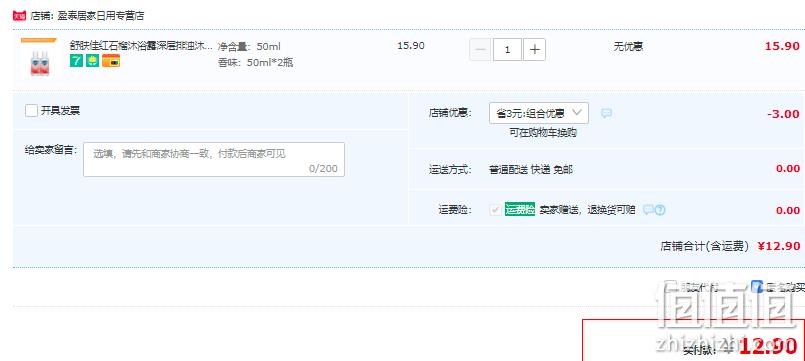Click the red item subtotal 15.90

(782, 46)
